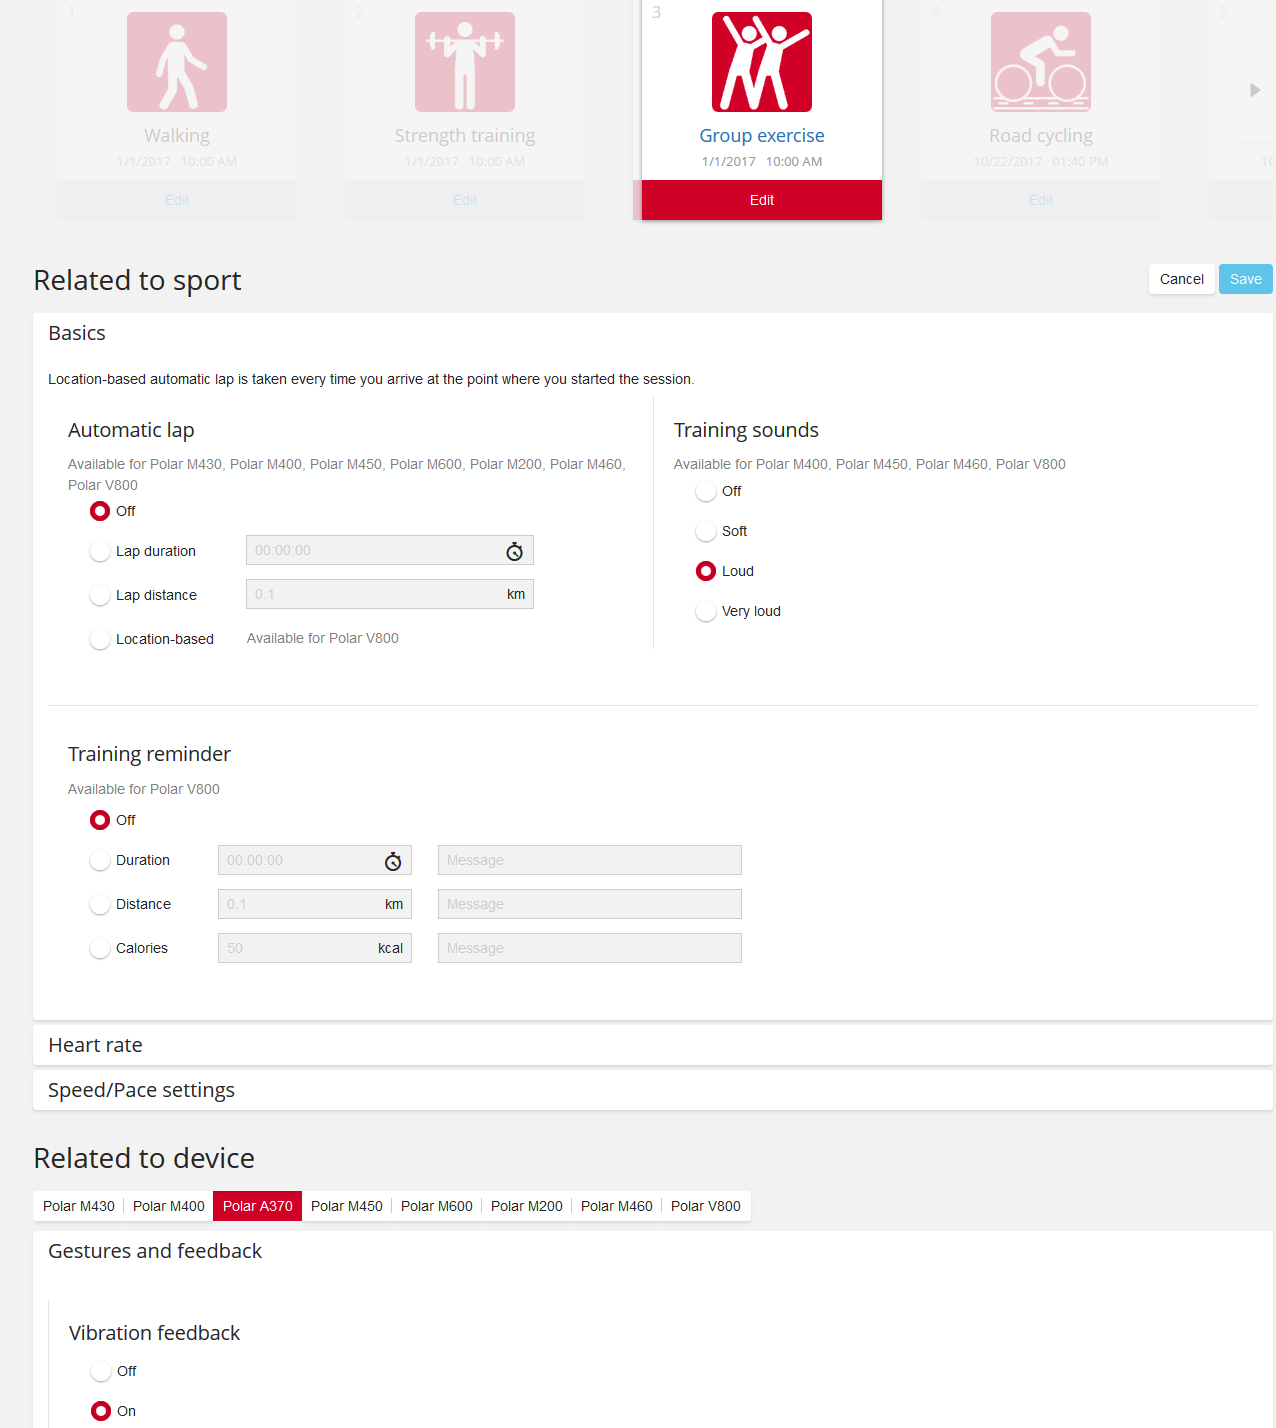Switch to Polar M450 device tab
Viewport: 1276px width, 1428px height.
(x=347, y=1206)
